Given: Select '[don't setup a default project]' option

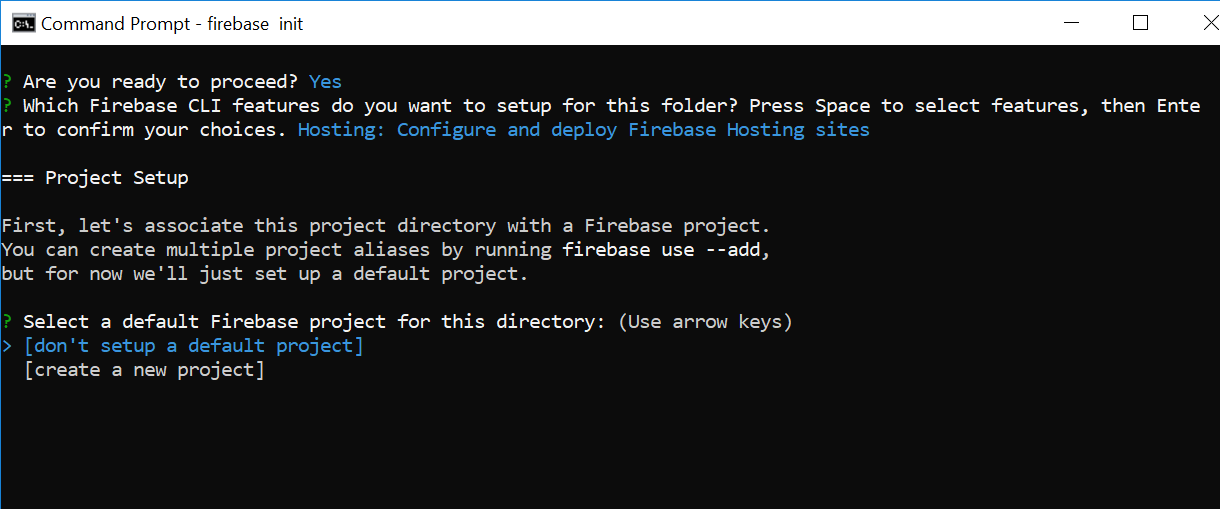Looking at the screenshot, I should (x=194, y=346).
